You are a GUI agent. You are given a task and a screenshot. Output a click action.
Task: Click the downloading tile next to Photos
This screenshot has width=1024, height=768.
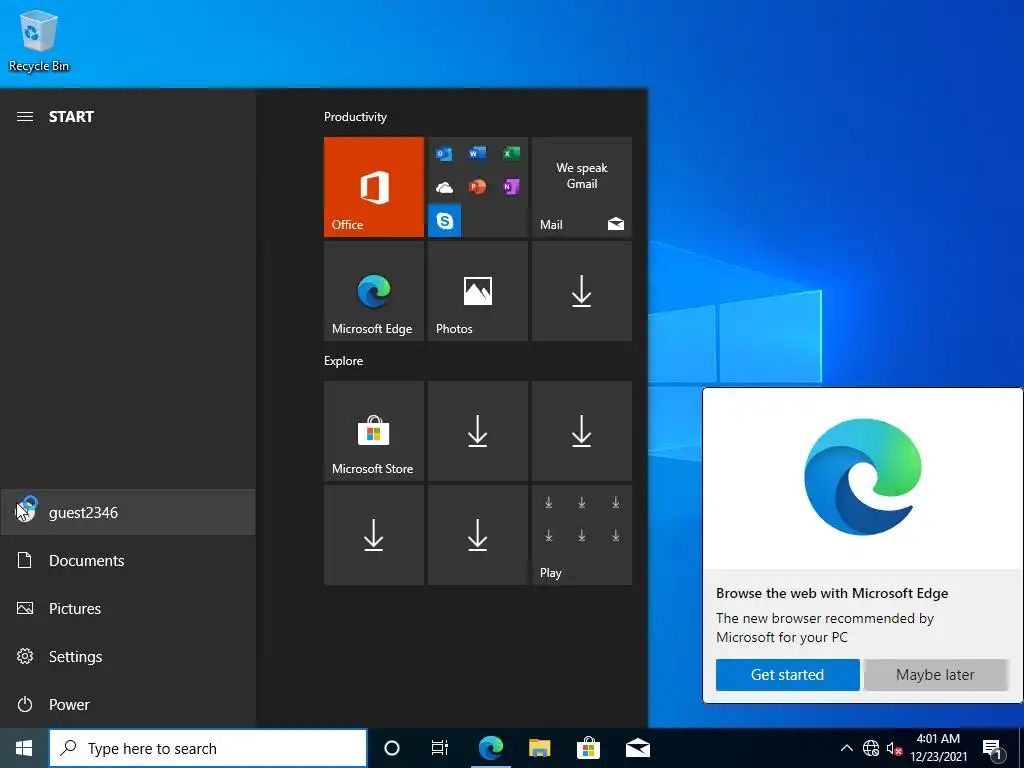point(582,291)
